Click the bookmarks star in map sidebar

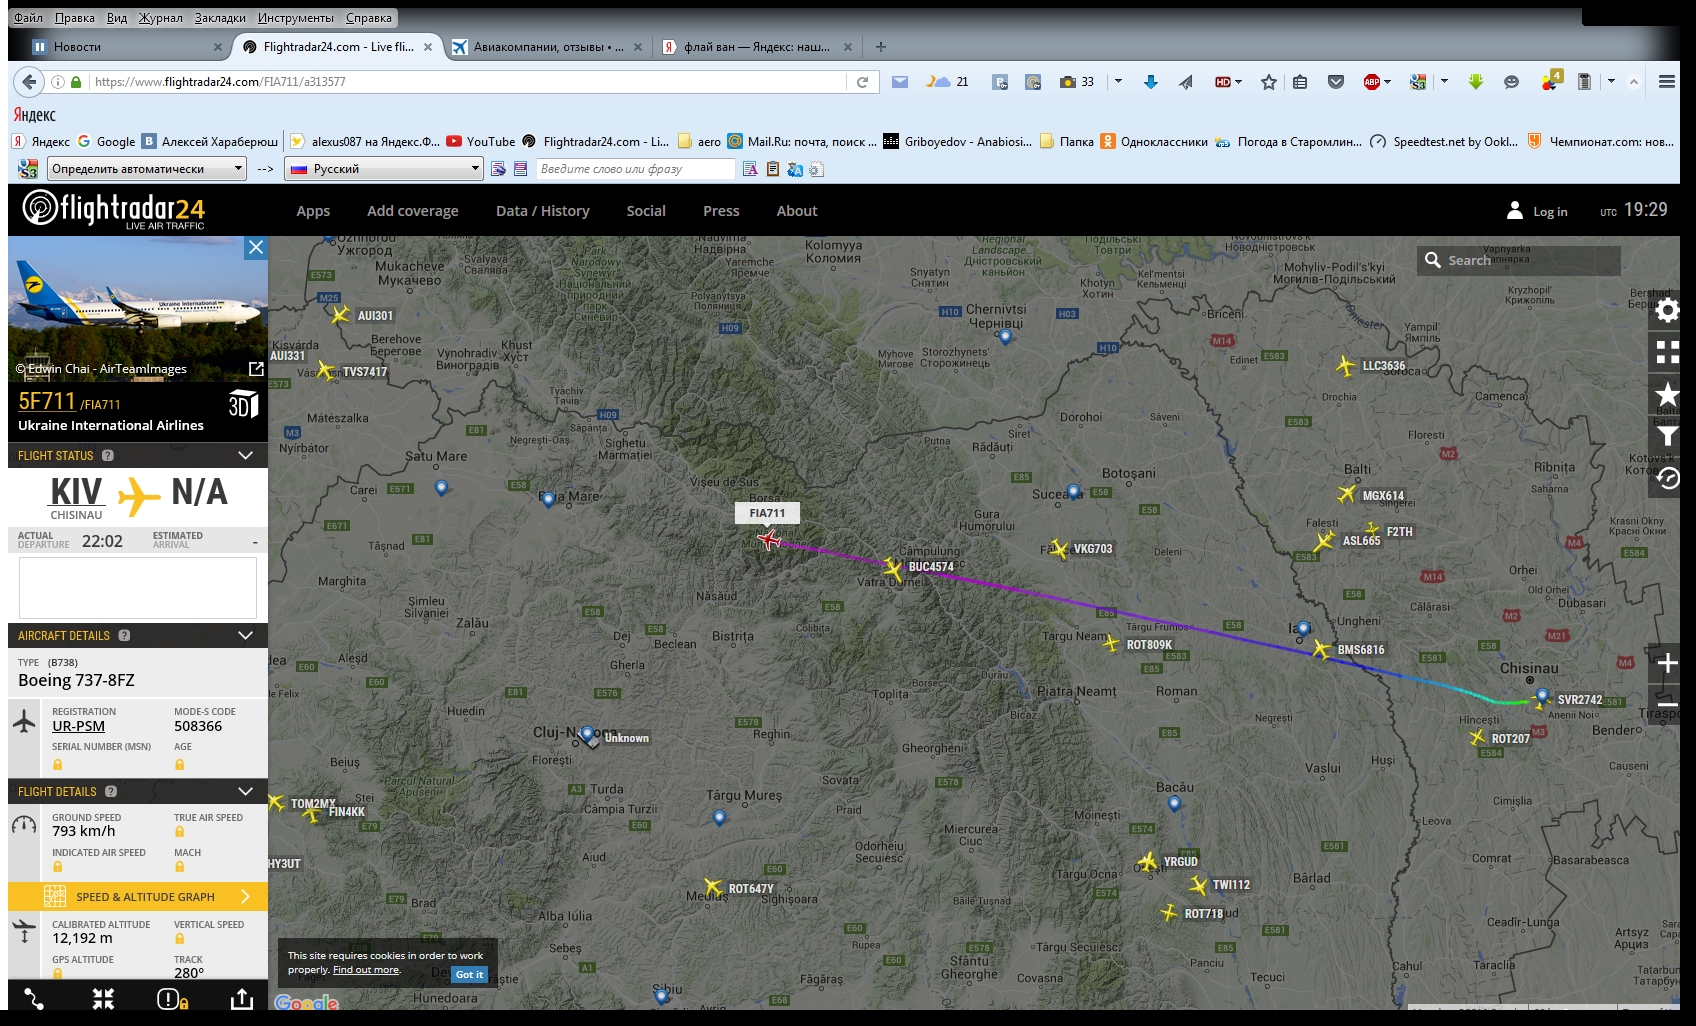pyautogui.click(x=1666, y=394)
